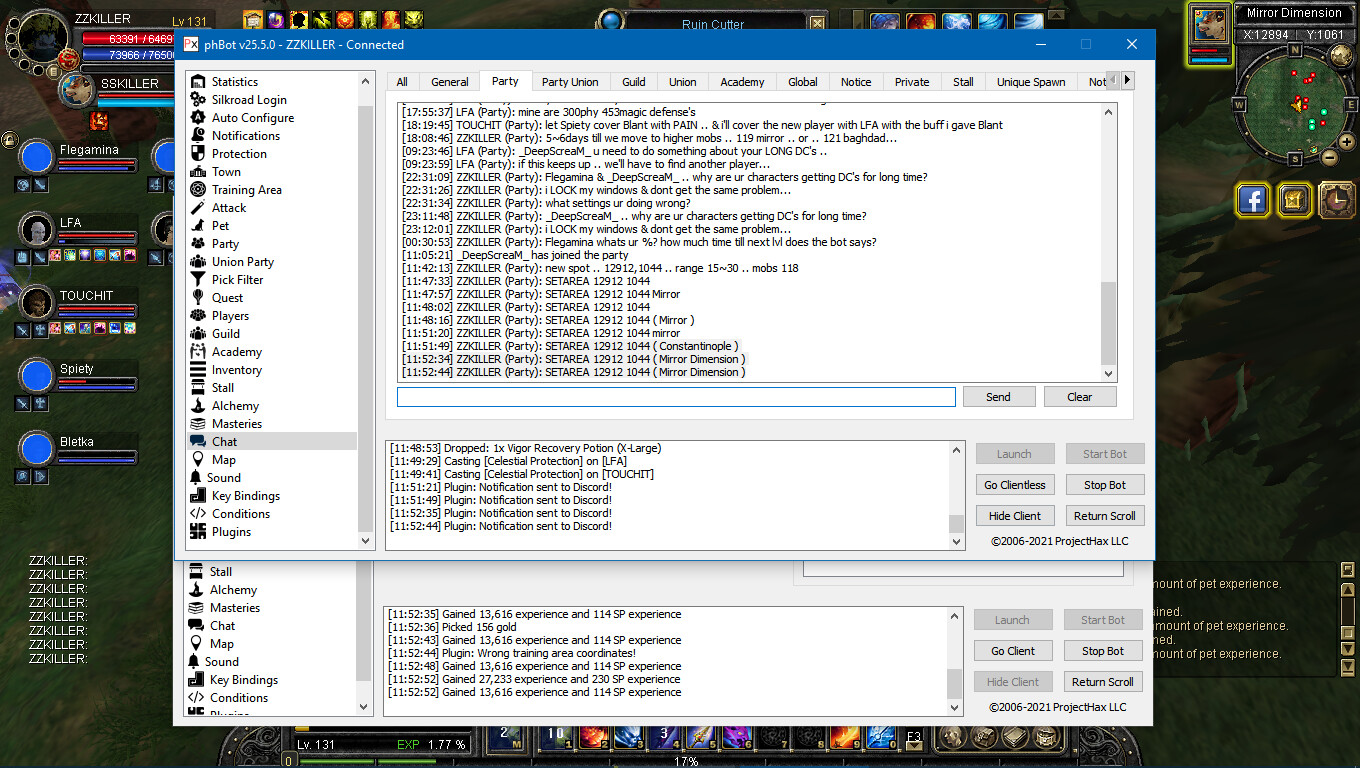Open the Inventory section

tap(236, 370)
